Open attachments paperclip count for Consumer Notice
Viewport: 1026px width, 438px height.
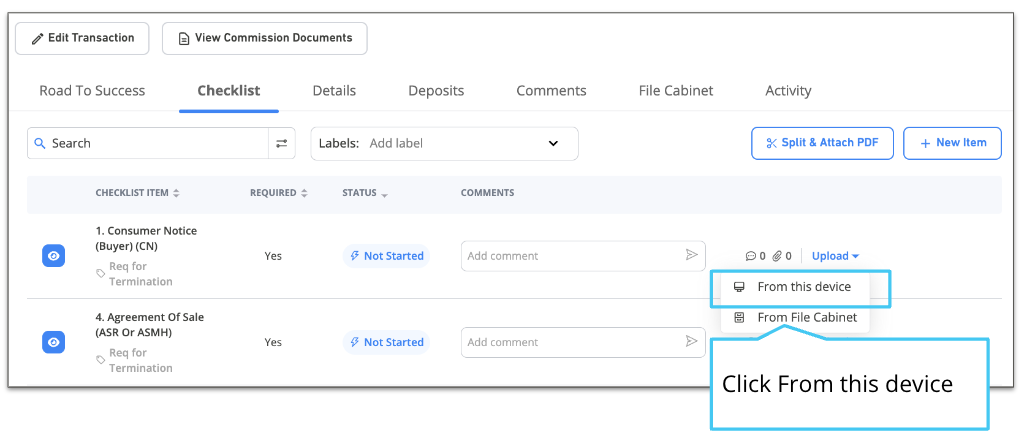pos(782,256)
